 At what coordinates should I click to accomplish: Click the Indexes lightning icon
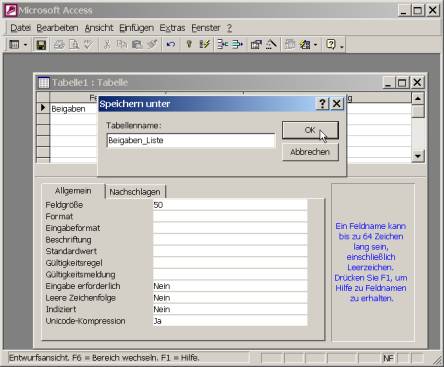(204, 44)
